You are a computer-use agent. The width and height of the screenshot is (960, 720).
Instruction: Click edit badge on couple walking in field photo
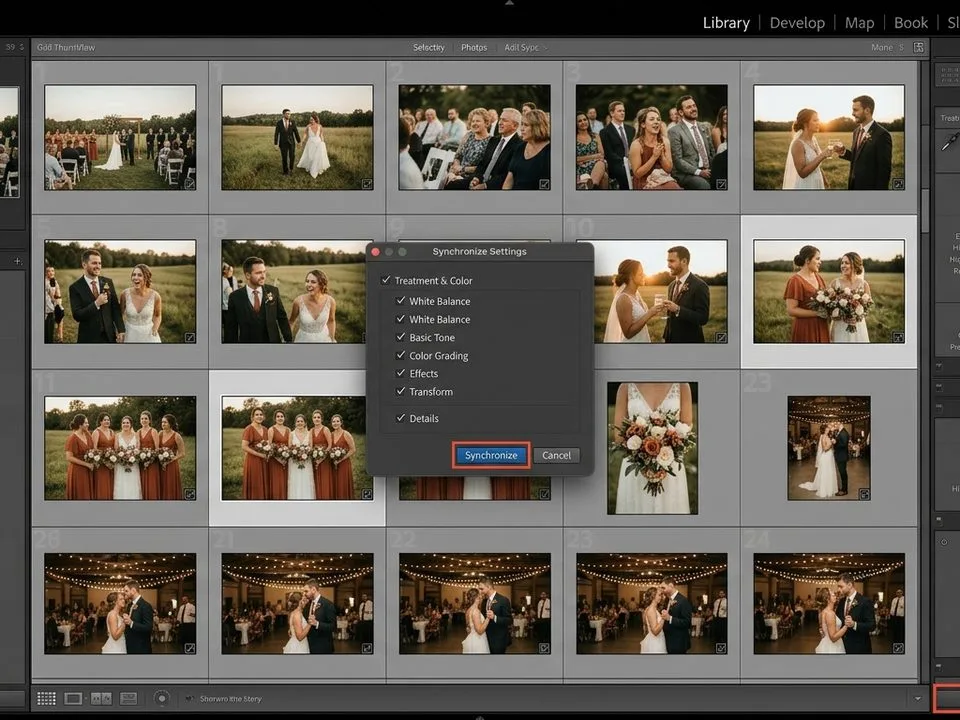tap(367, 183)
